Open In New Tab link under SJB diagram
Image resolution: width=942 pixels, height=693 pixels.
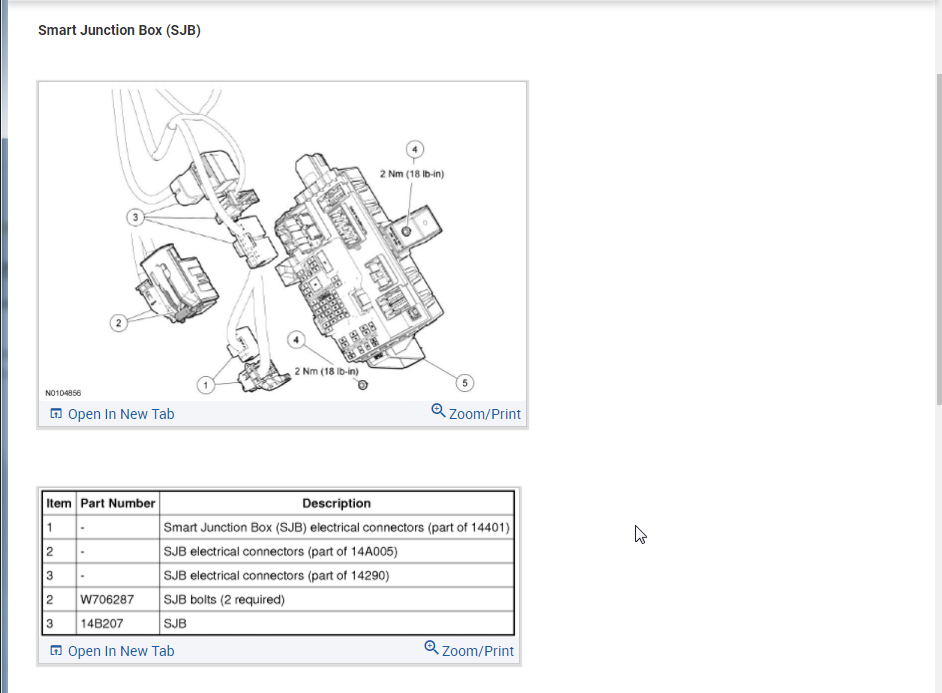(x=121, y=414)
